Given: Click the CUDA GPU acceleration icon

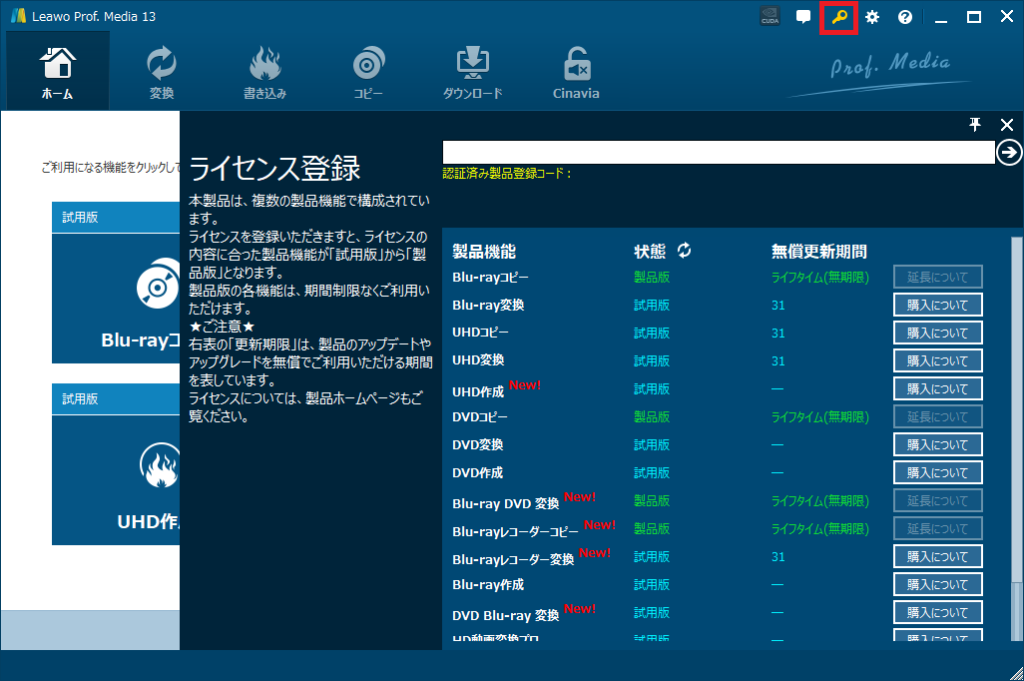Looking at the screenshot, I should (x=770, y=17).
